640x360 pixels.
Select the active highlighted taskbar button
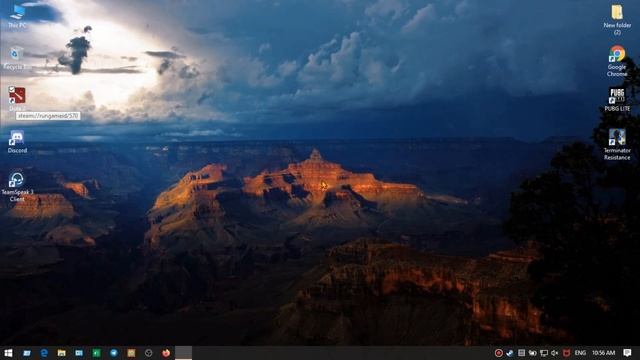[x=184, y=353]
